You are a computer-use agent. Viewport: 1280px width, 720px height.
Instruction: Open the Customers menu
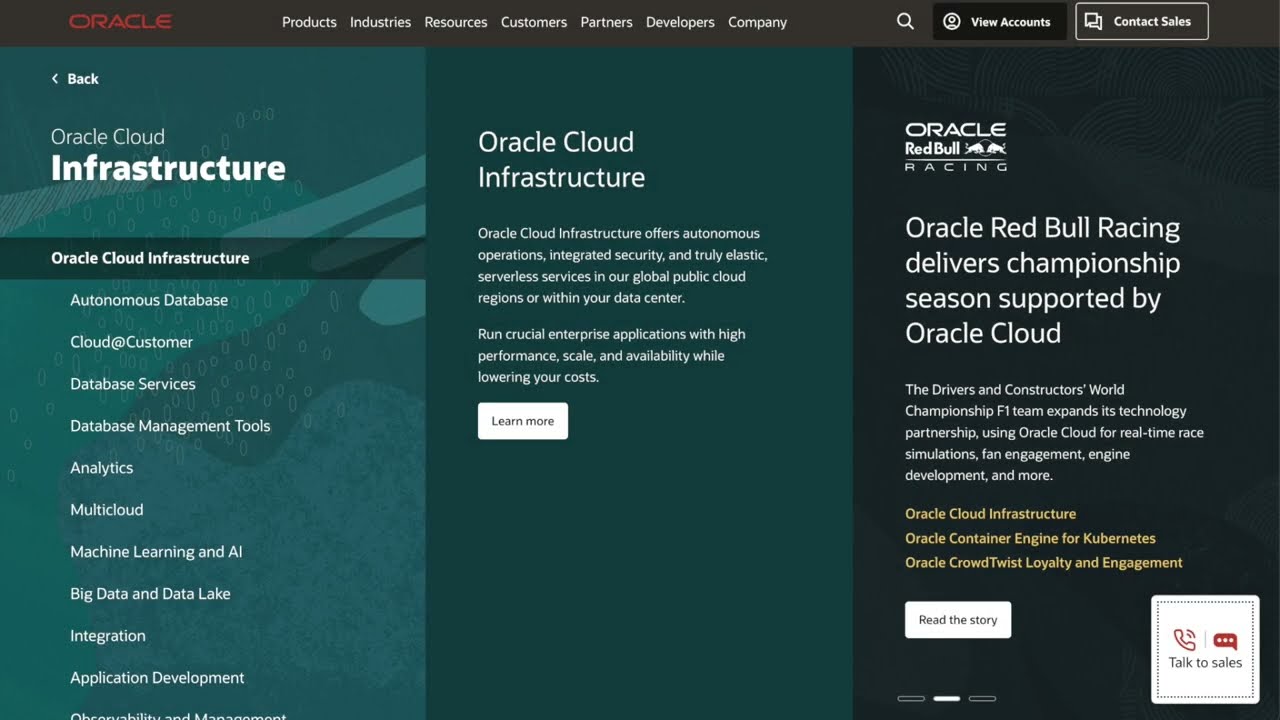[x=534, y=22]
